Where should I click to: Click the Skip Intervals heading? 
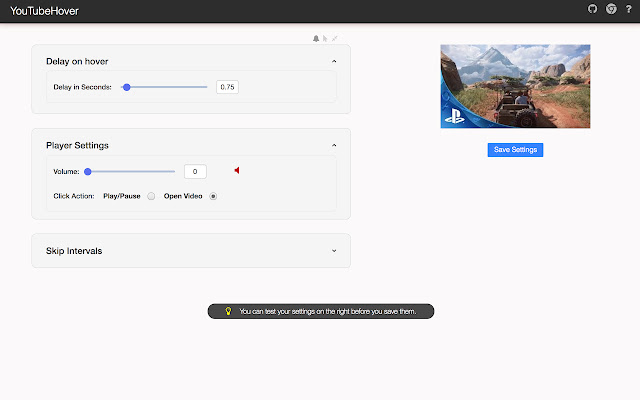74,251
